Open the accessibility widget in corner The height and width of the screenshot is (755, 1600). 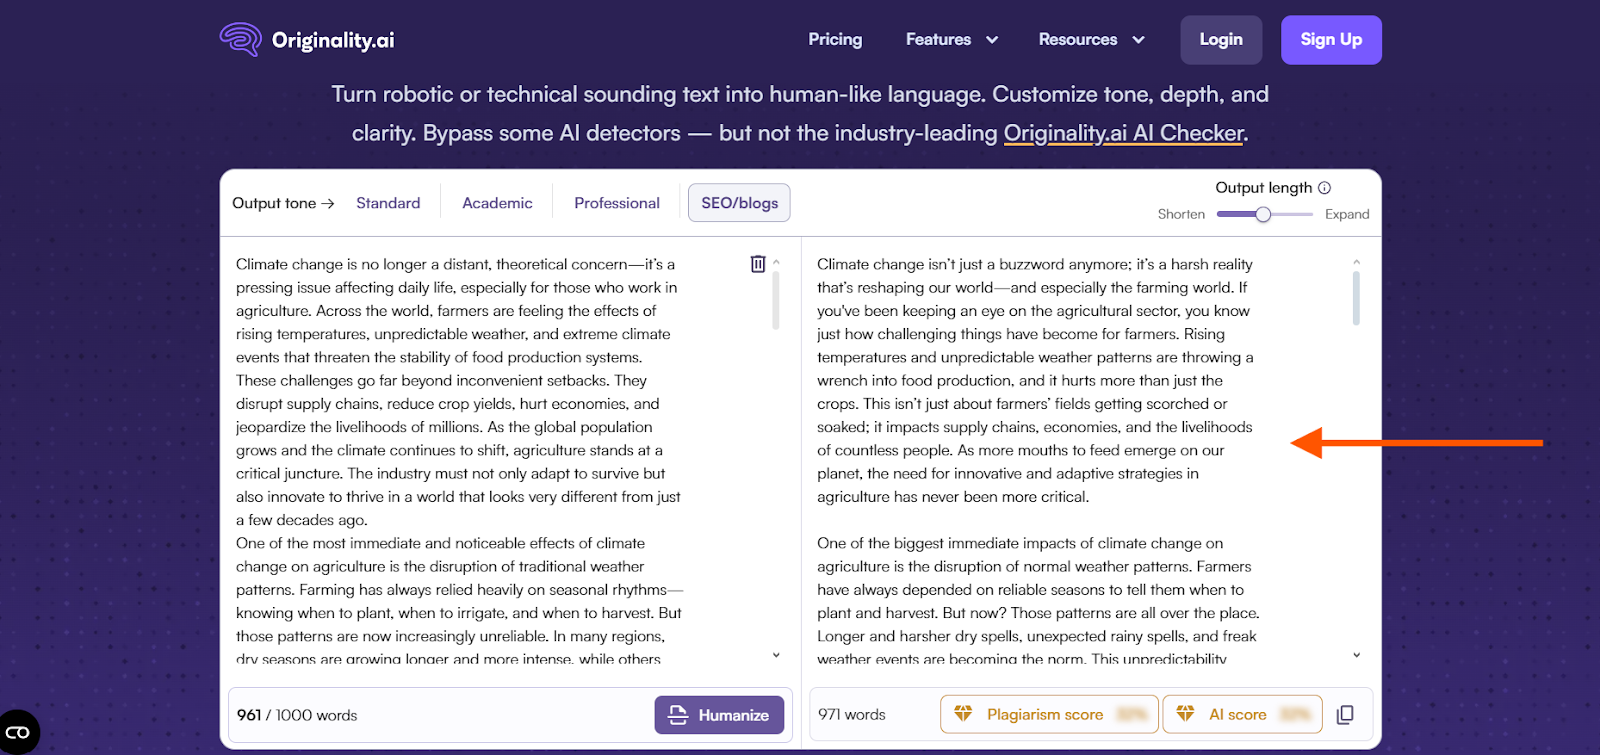pos(18,732)
